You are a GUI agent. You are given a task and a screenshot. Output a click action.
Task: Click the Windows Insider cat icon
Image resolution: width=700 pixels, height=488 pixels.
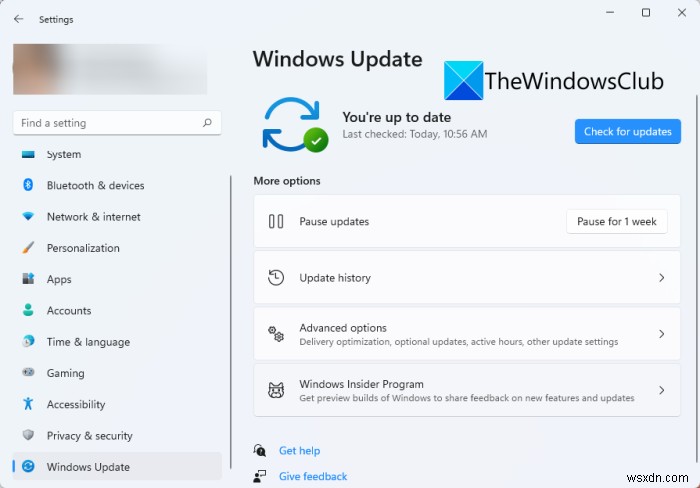coord(276,390)
